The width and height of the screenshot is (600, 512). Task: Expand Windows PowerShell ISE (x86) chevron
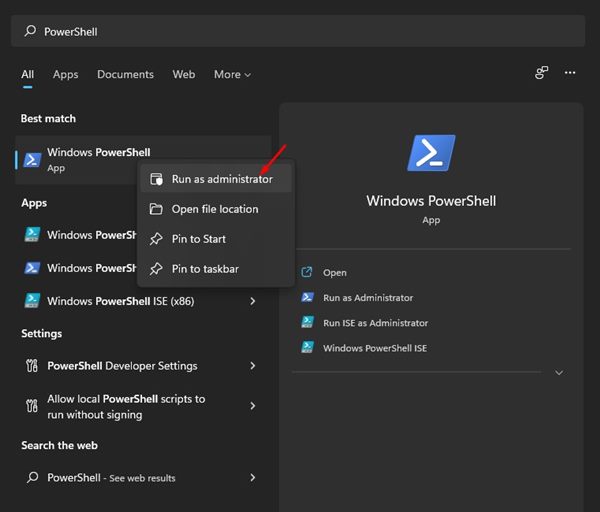coord(253,301)
